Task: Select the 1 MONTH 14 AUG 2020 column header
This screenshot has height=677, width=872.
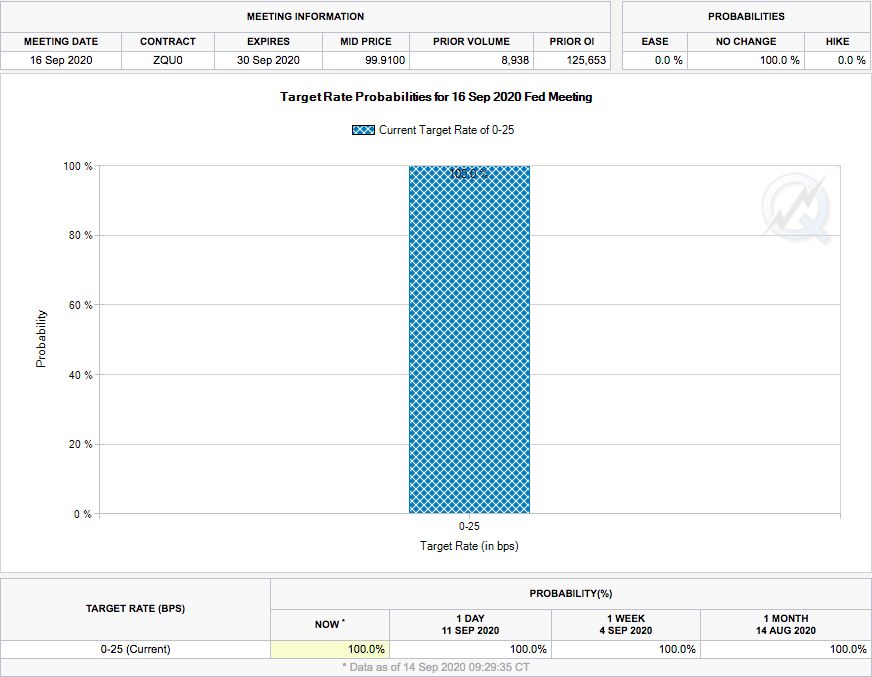Action: (x=786, y=625)
